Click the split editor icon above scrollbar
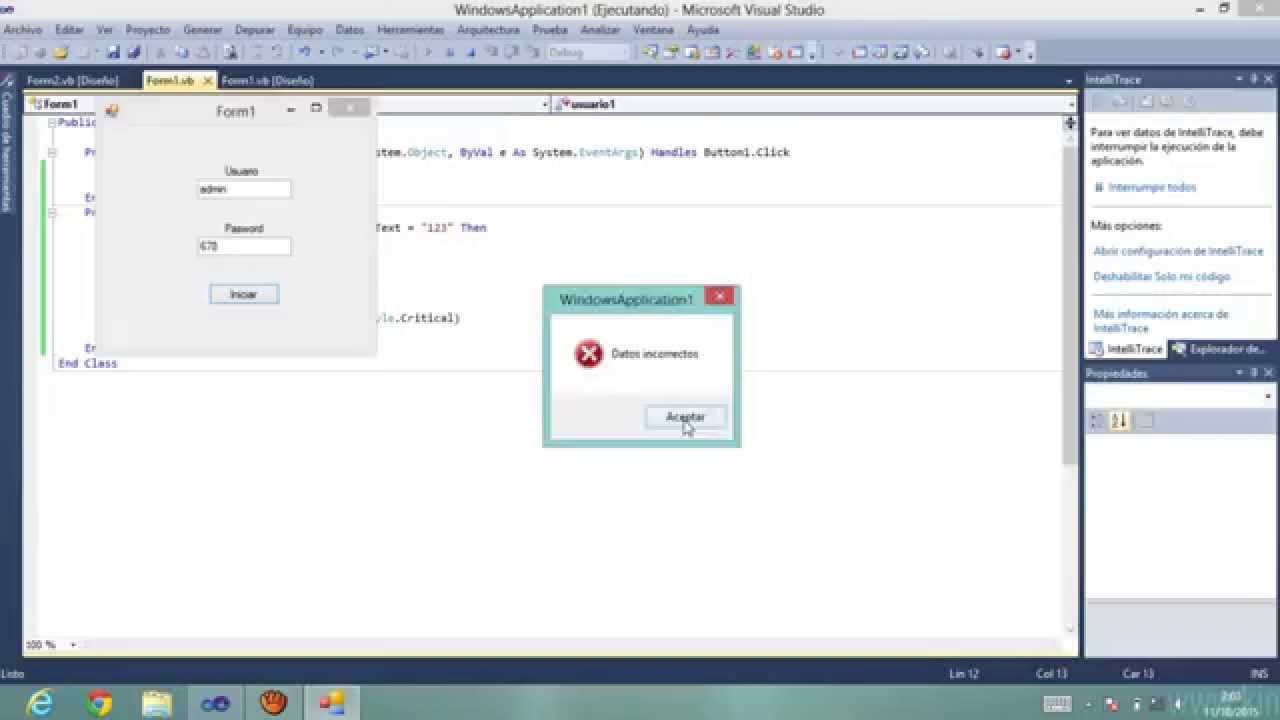The height and width of the screenshot is (720, 1280). (x=1070, y=123)
